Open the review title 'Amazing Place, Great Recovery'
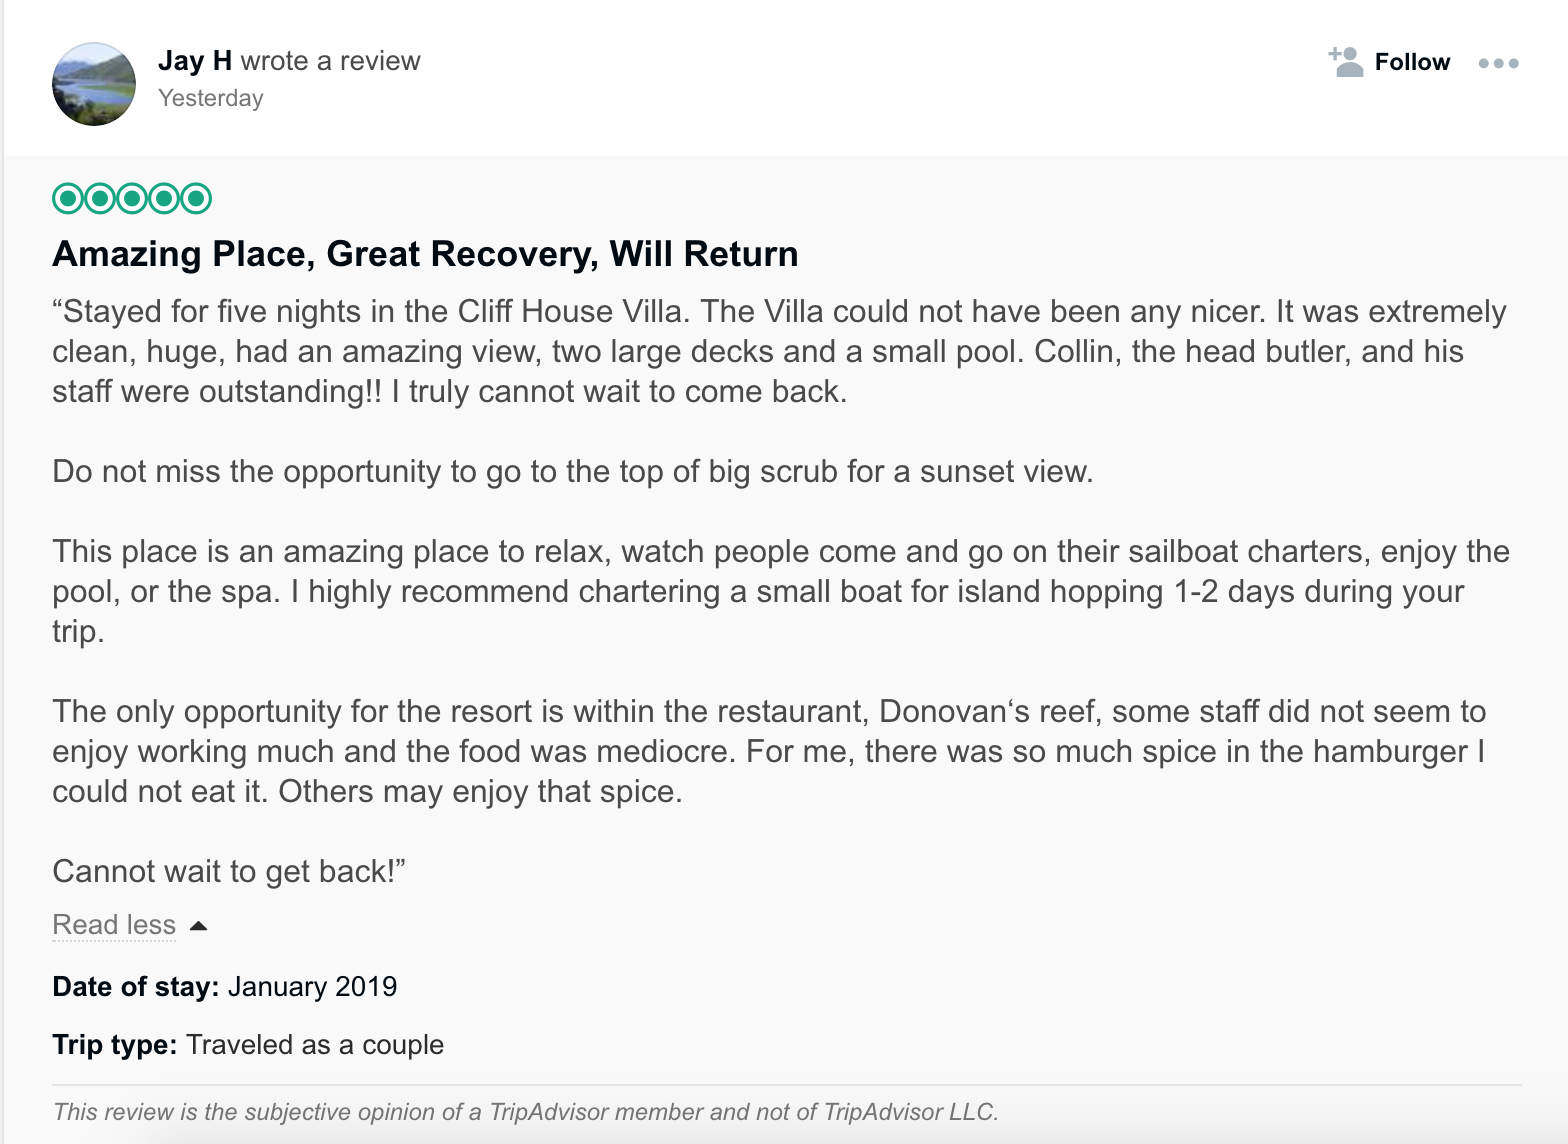This screenshot has height=1144, width=1568. click(425, 254)
